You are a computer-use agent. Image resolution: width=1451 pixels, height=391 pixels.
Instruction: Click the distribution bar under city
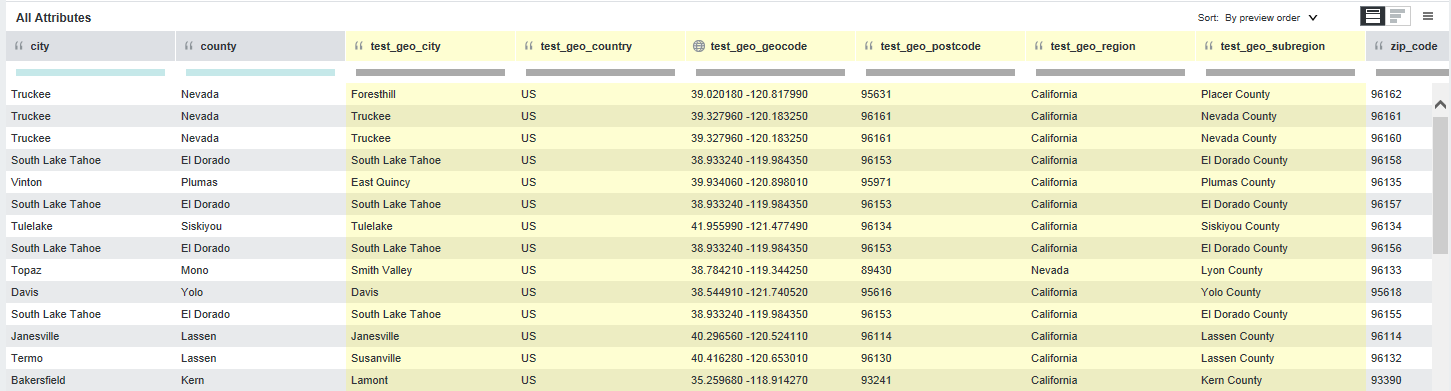(x=90, y=72)
